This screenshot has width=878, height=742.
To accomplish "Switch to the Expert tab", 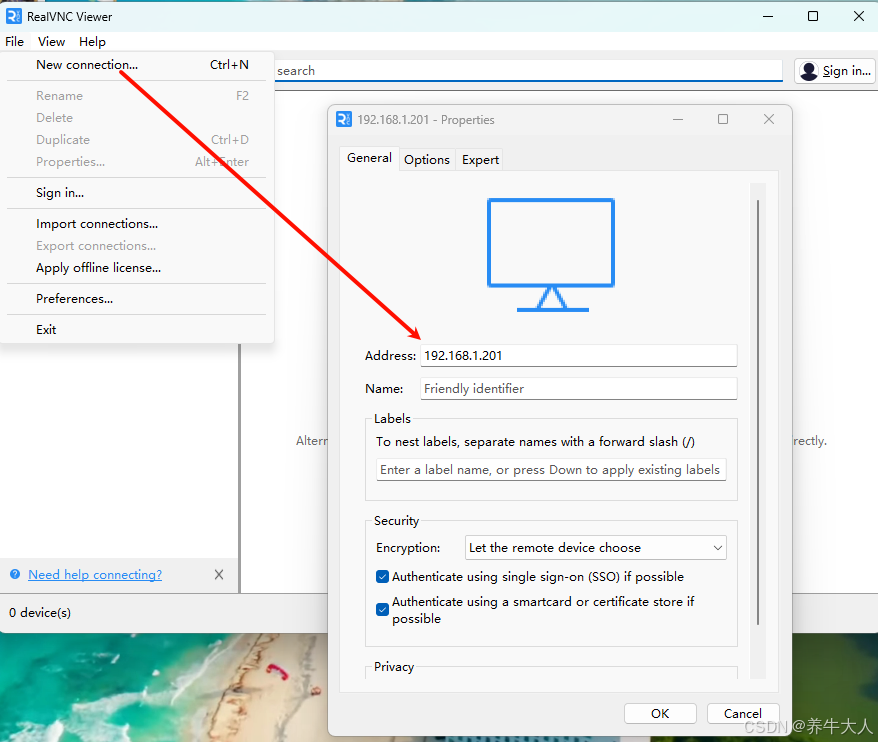I will point(480,160).
